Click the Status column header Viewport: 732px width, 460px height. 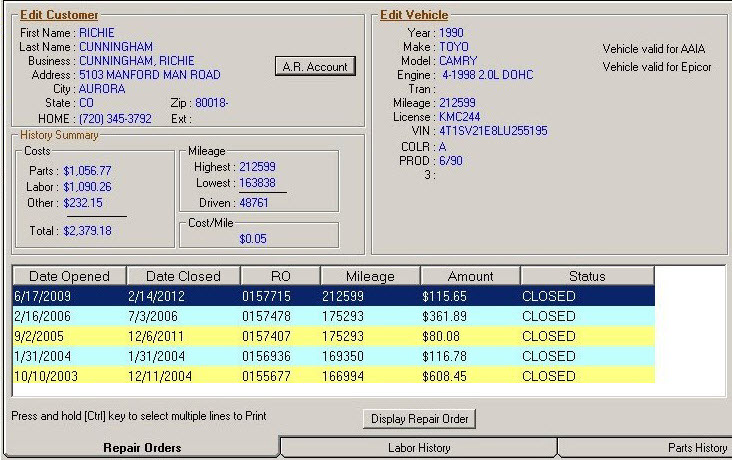(587, 276)
